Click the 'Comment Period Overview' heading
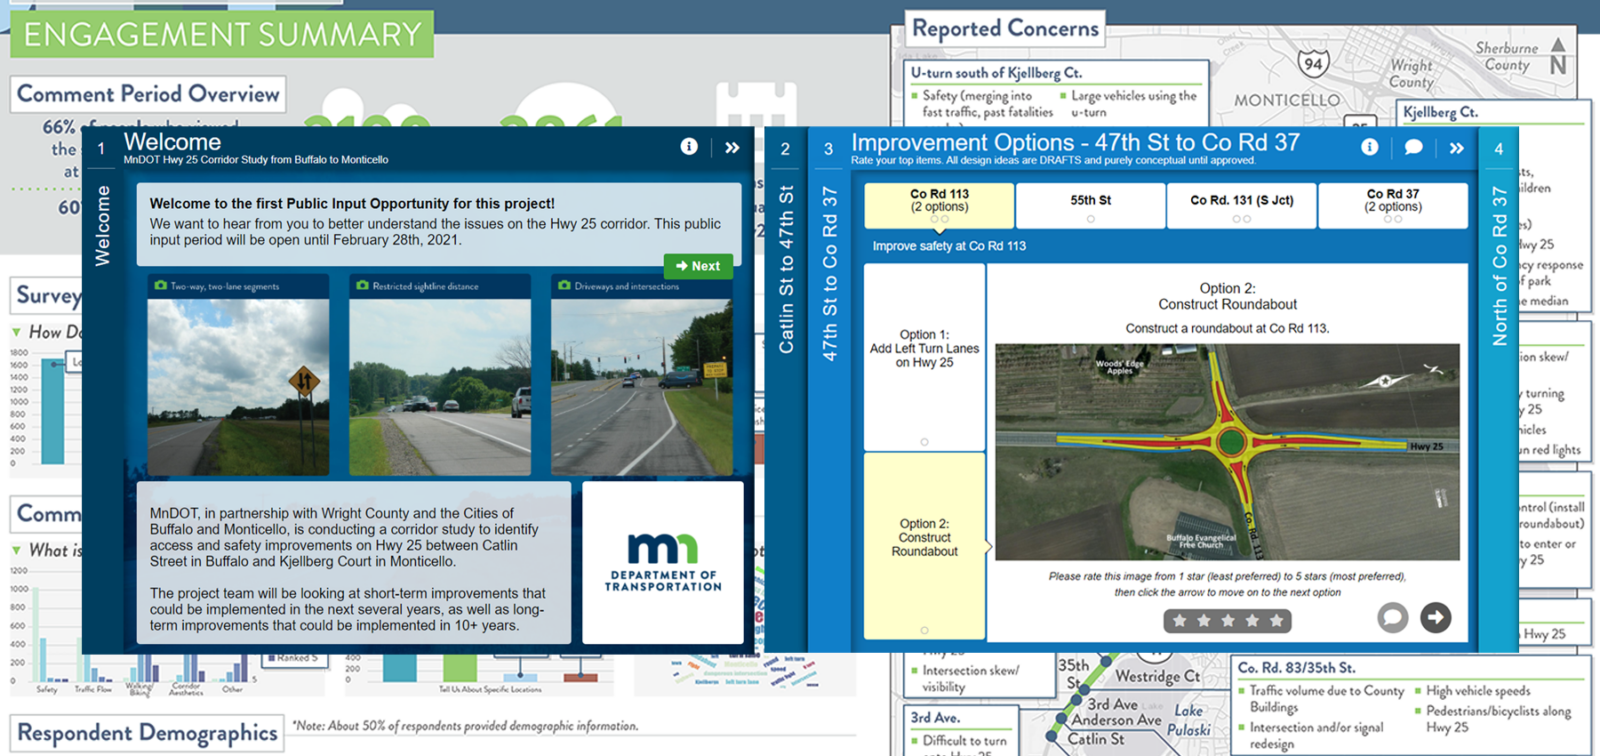Screen dimensions: 1600x756 (x=148, y=94)
